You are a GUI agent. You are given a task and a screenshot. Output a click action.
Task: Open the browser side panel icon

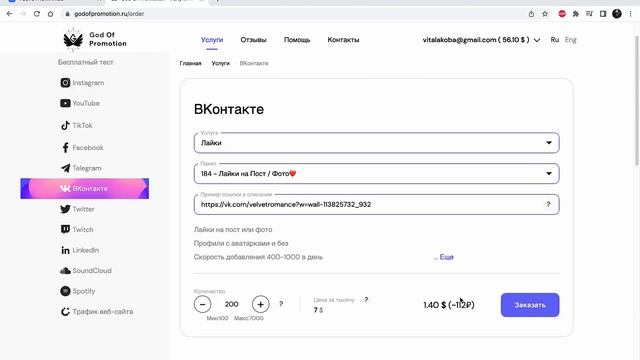(603, 13)
